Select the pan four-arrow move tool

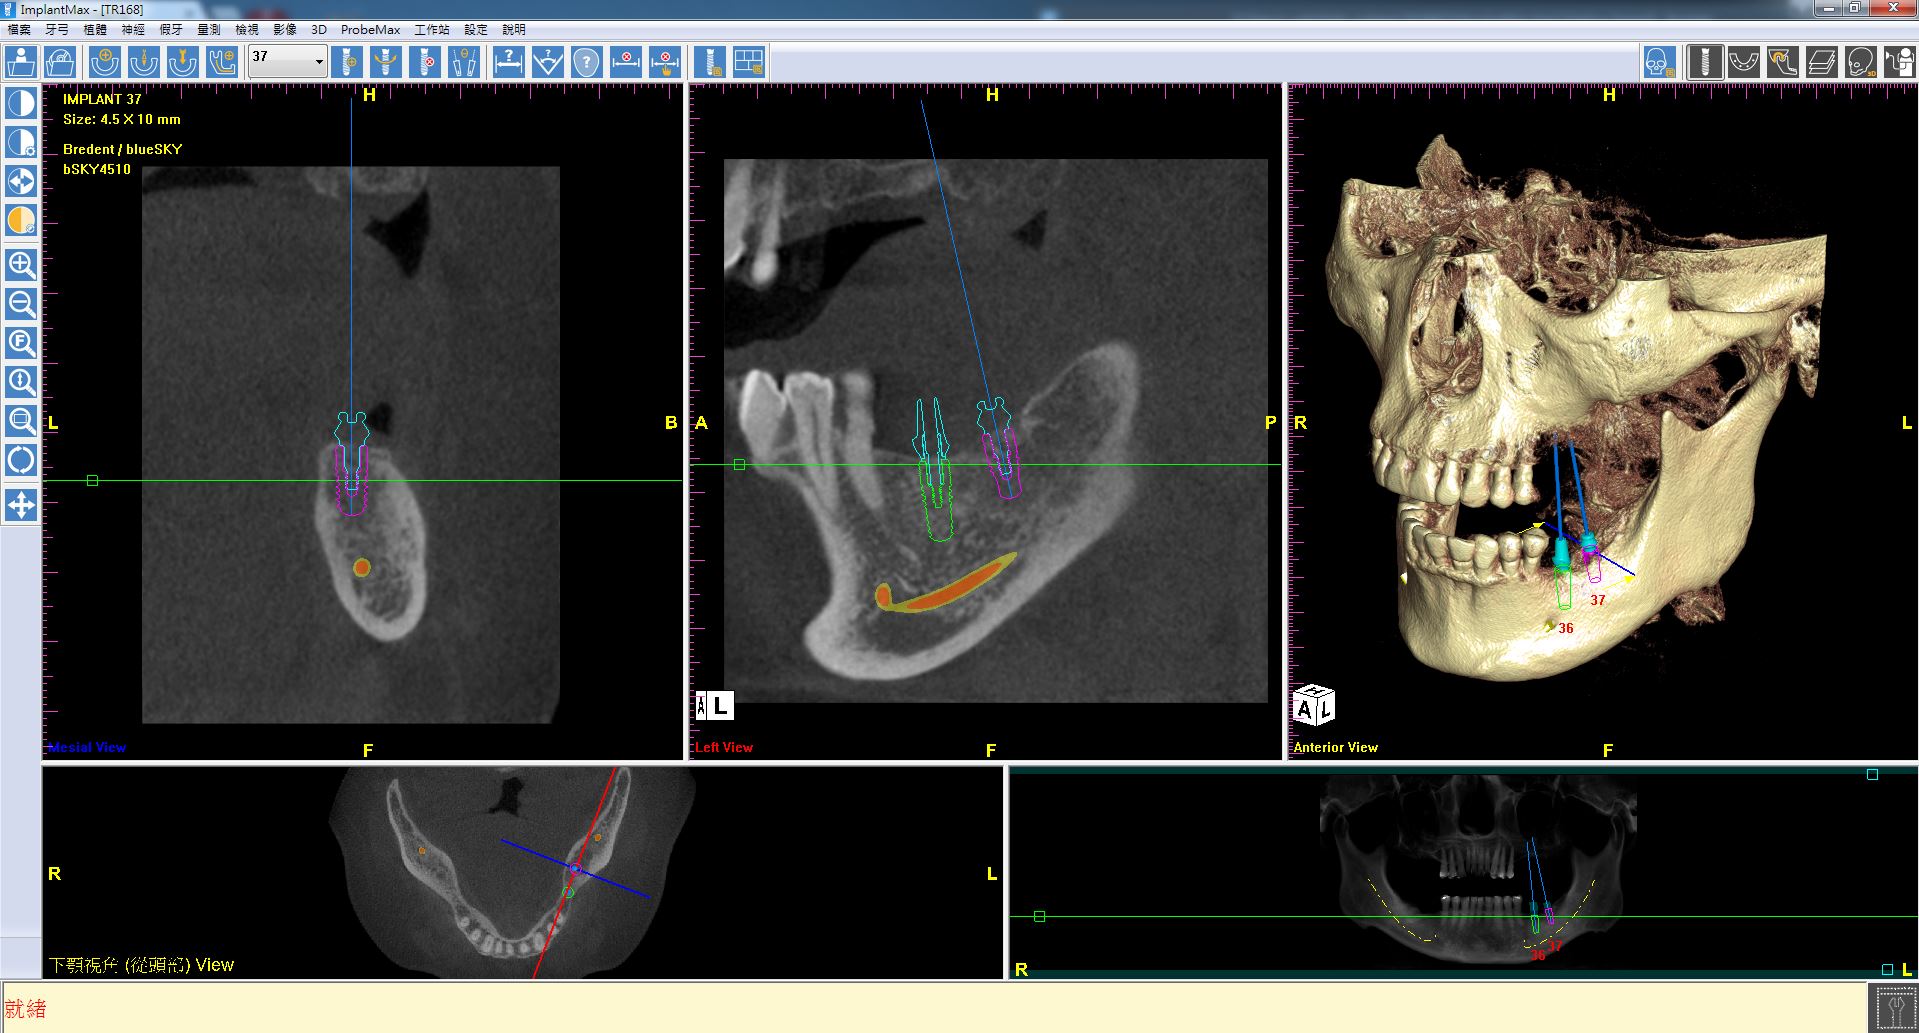(x=21, y=505)
